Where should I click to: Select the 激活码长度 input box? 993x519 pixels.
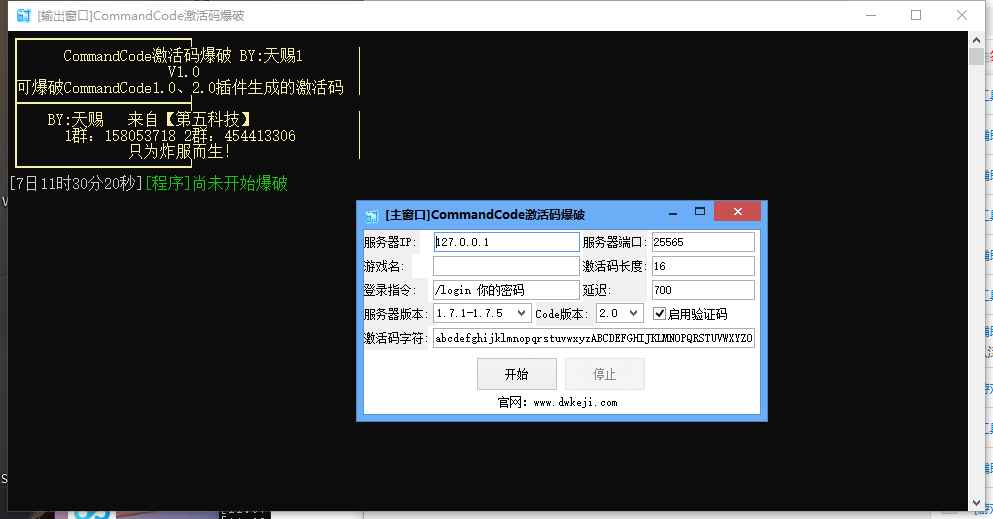coord(703,266)
